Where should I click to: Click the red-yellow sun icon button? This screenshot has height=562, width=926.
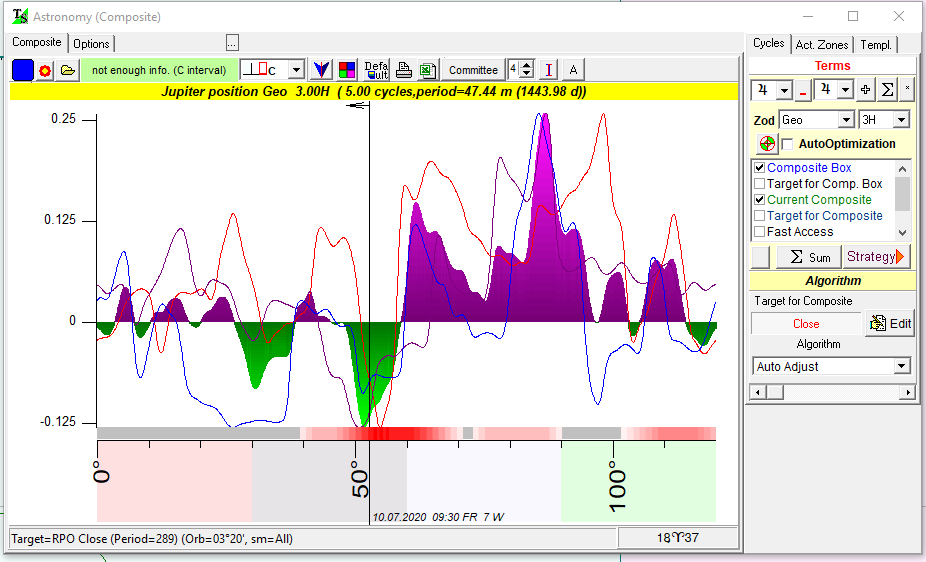coord(45,70)
